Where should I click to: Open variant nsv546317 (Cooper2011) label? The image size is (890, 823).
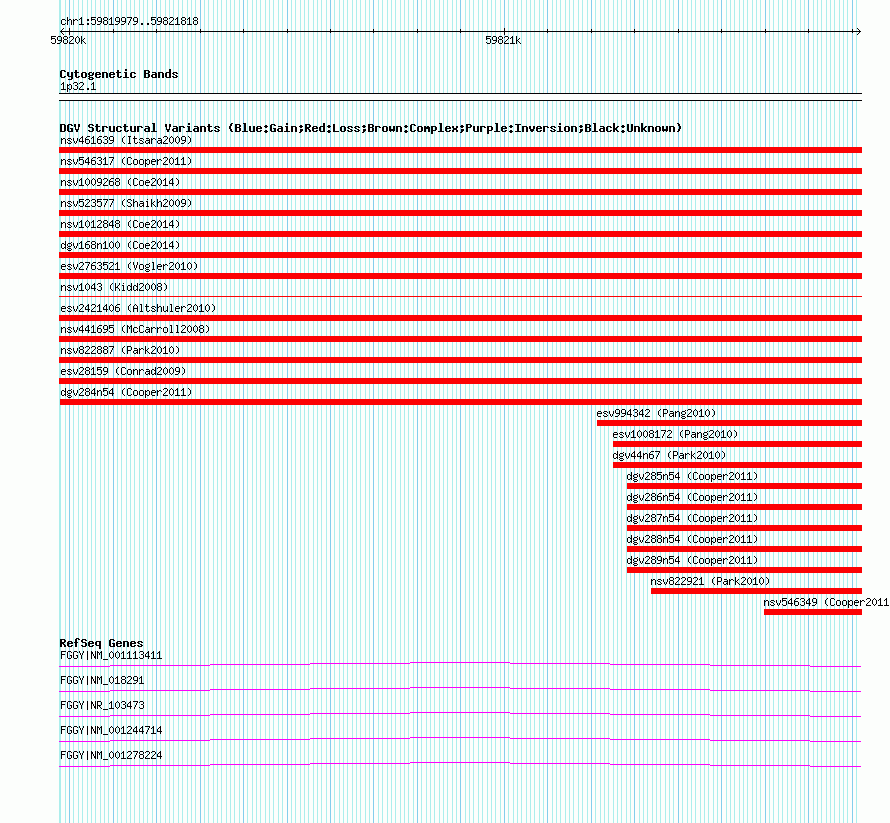coord(126,161)
